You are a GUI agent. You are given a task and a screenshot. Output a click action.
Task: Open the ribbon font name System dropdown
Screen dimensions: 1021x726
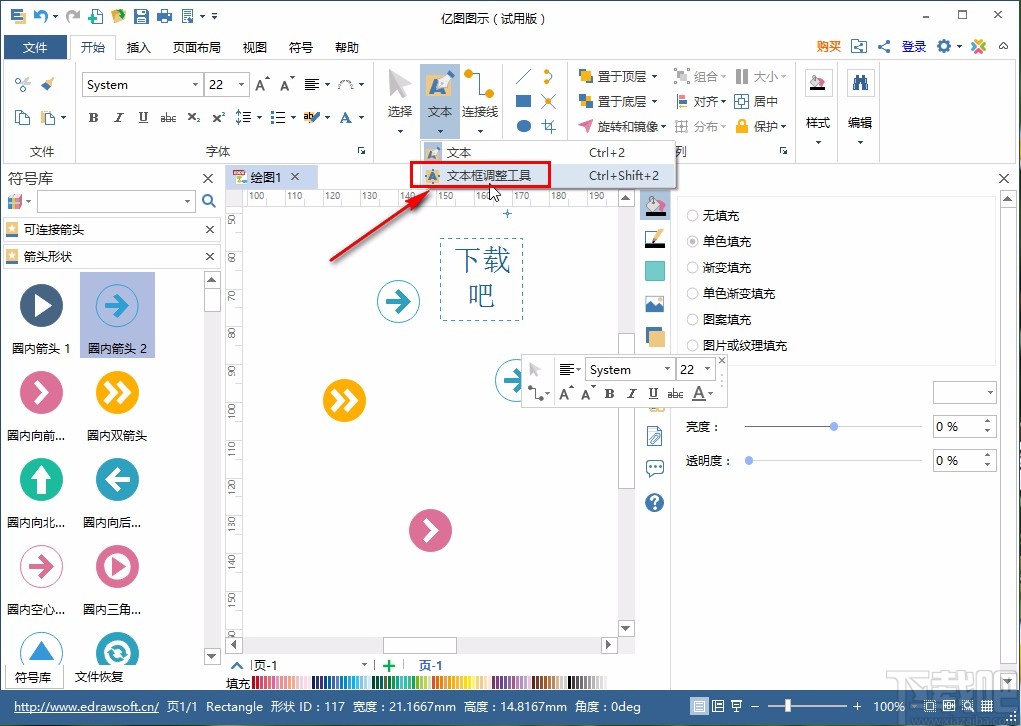coord(195,85)
